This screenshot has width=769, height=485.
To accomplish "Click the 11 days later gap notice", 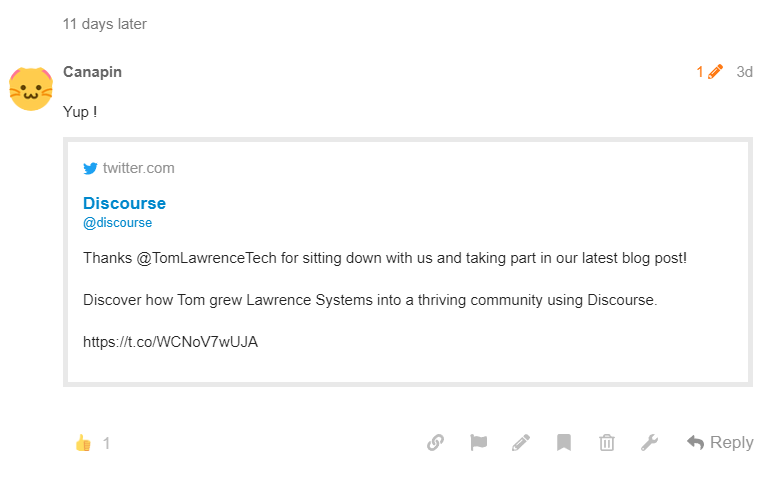I will [104, 24].
